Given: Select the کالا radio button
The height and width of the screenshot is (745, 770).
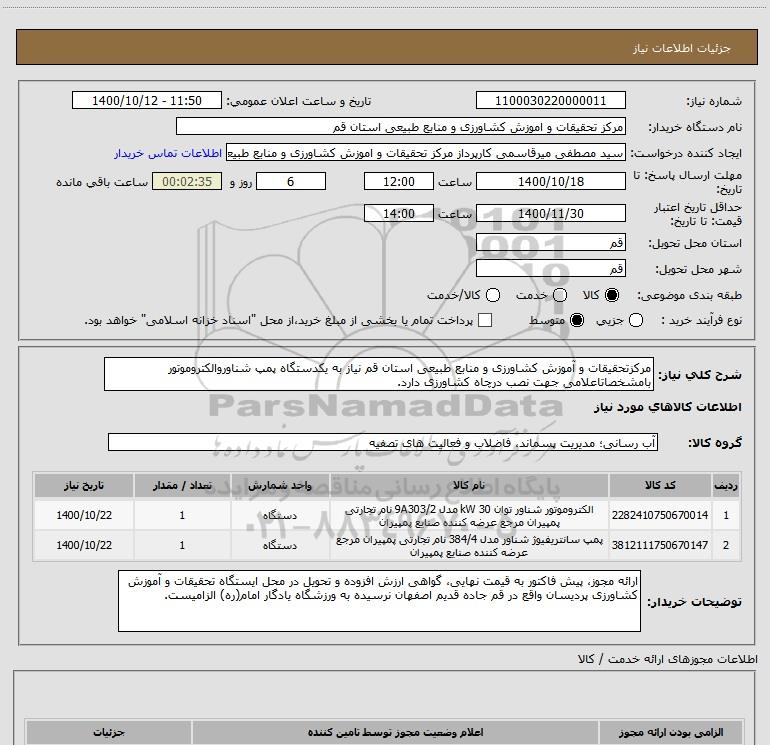Looking at the screenshot, I should tap(612, 295).
